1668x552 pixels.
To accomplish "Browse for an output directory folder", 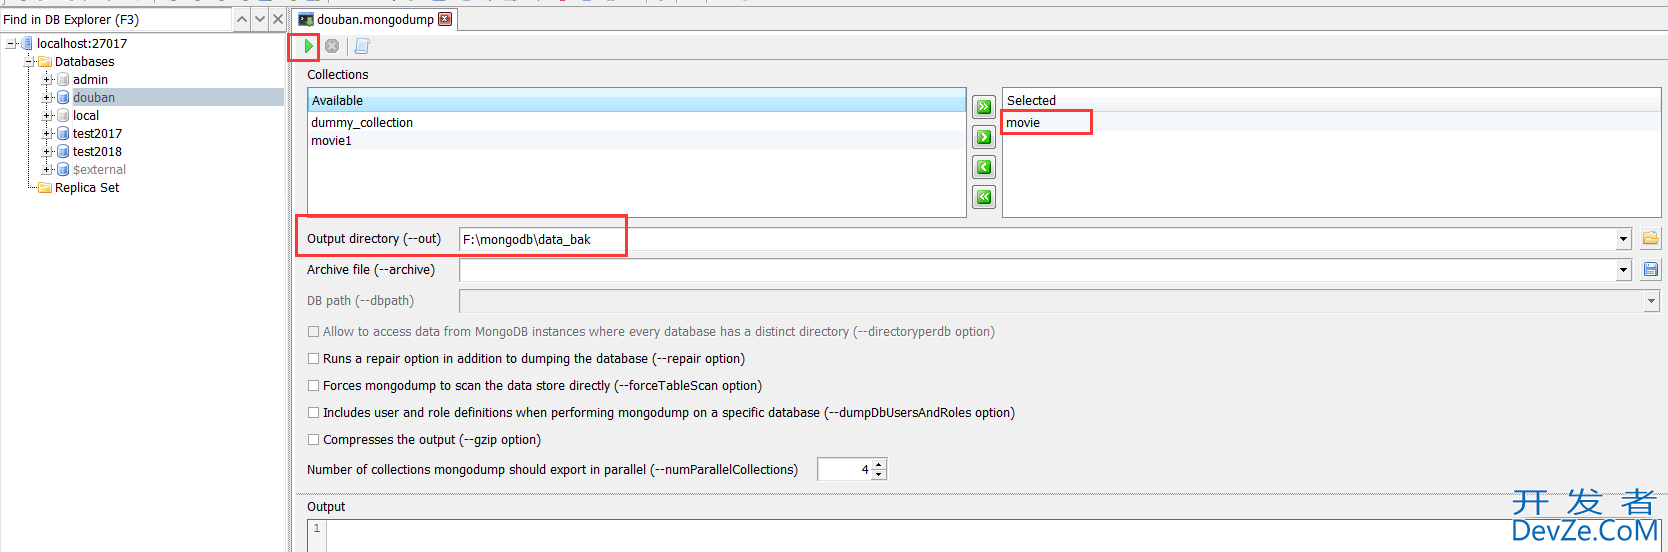I will coord(1650,238).
